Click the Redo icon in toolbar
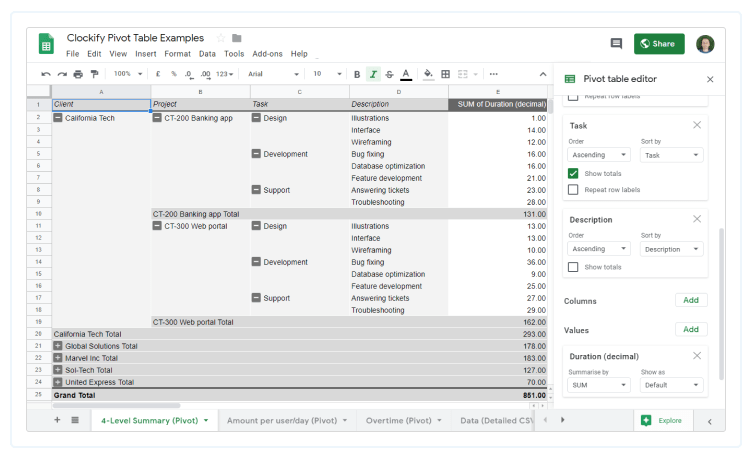The height and width of the screenshot is (458, 752). 62,74
